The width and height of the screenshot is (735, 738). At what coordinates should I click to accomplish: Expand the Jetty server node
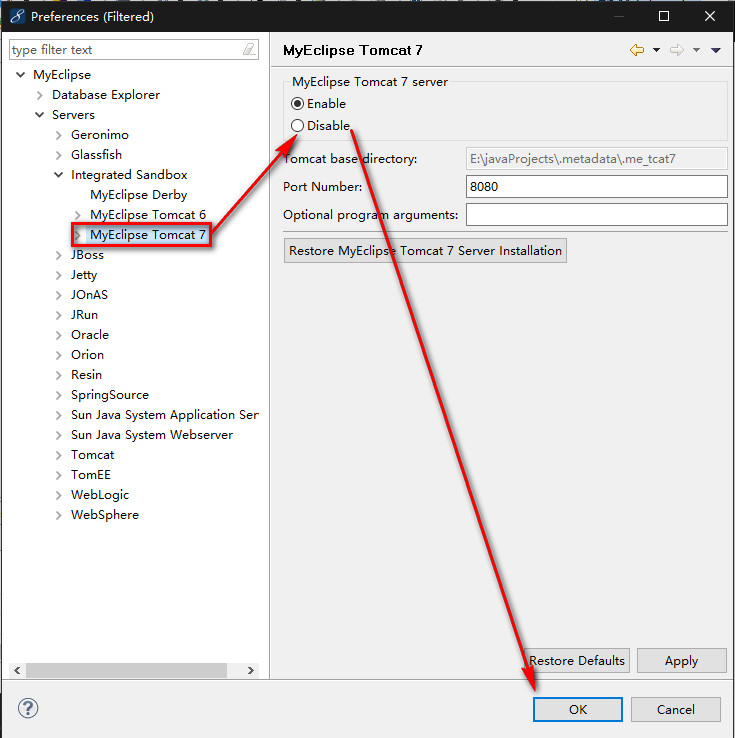click(58, 274)
